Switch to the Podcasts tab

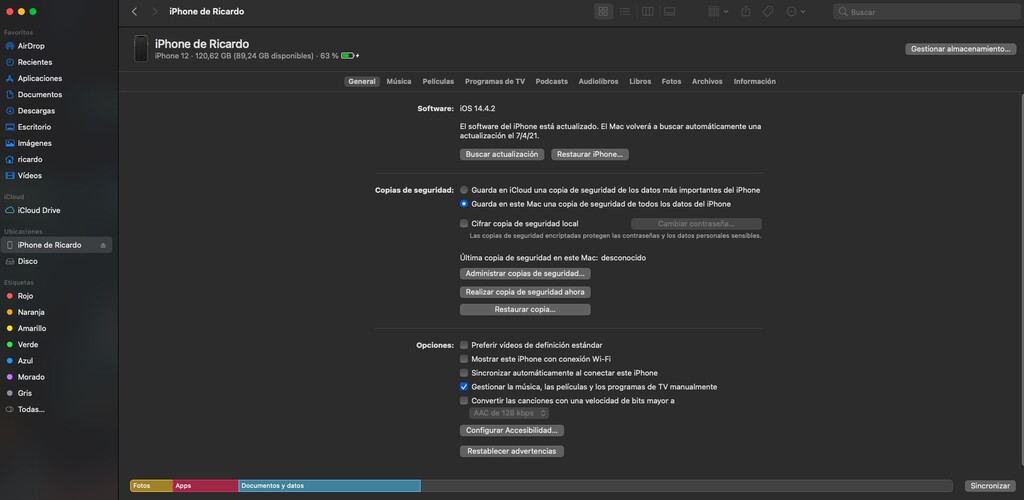coord(552,82)
